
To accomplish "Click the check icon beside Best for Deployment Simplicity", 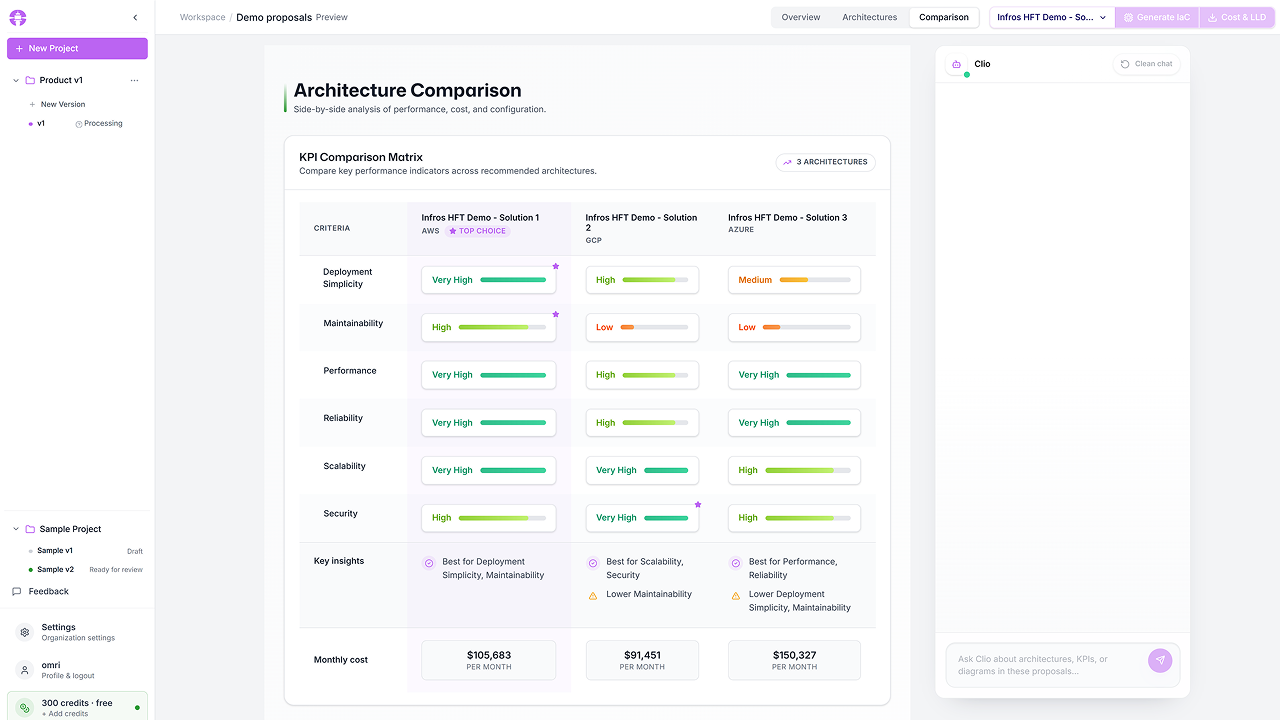I will [x=429, y=563].
